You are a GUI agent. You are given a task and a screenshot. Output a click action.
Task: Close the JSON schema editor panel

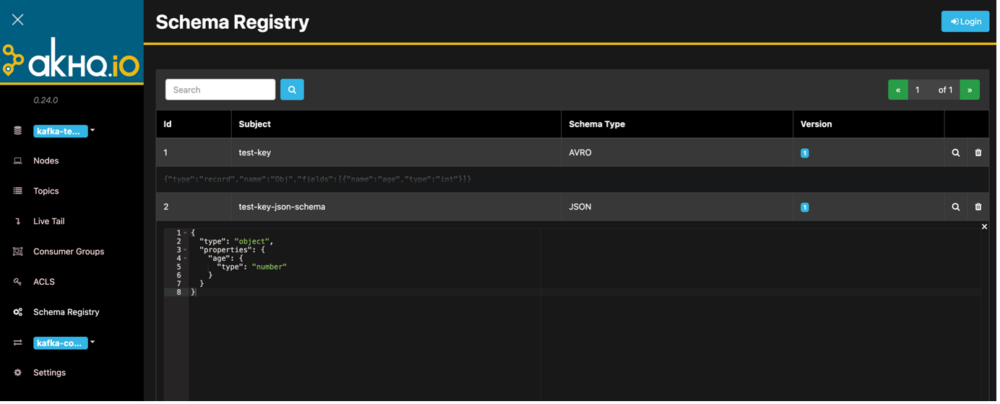pos(984,227)
